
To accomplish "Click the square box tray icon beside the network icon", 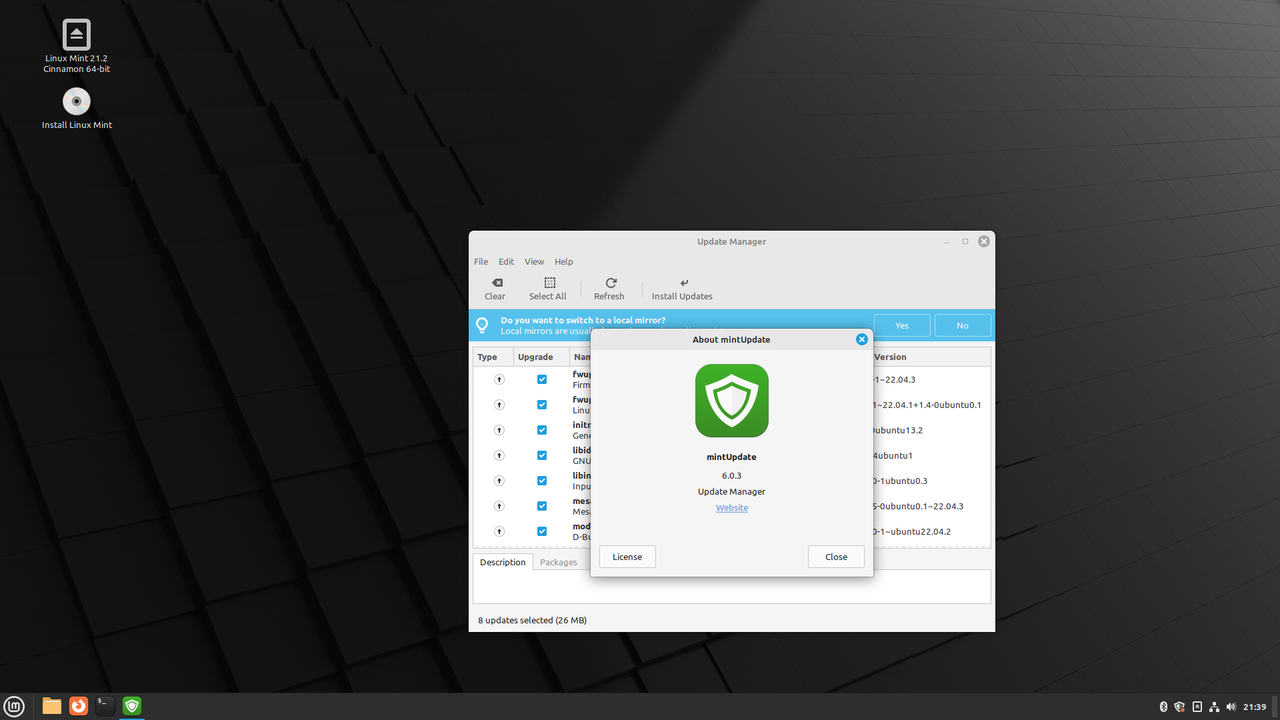I will click(x=1197, y=707).
